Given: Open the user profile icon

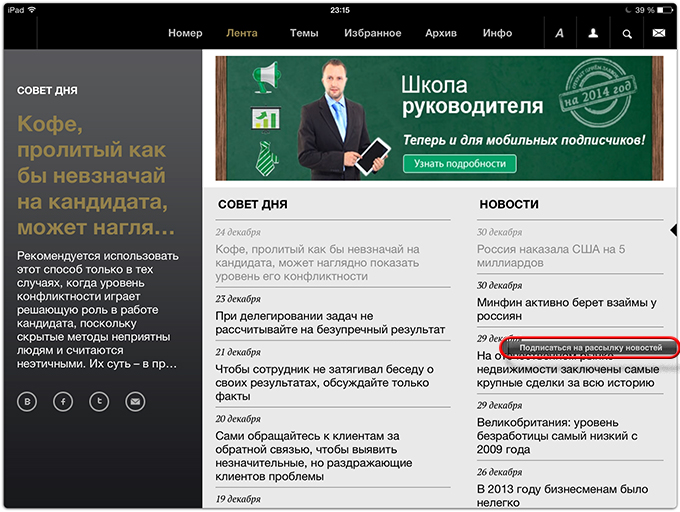Looking at the screenshot, I should click(x=594, y=33).
